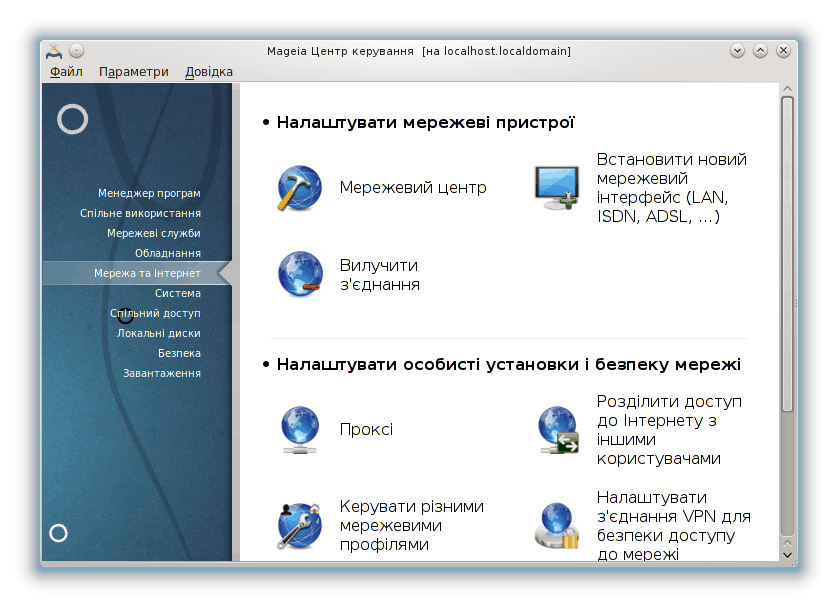Click Налаштувати з'єднання VPN text
Image resolution: width=838 pixels, height=607 pixels.
click(674, 525)
